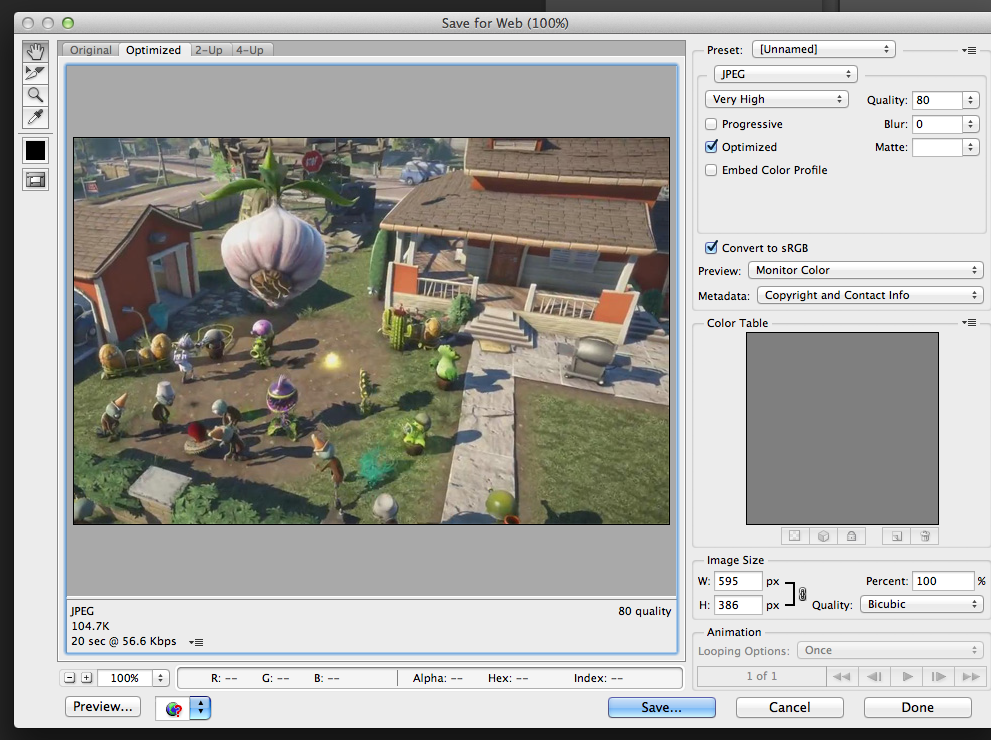Select the Zoom tool
The height and width of the screenshot is (740, 991).
[x=36, y=95]
